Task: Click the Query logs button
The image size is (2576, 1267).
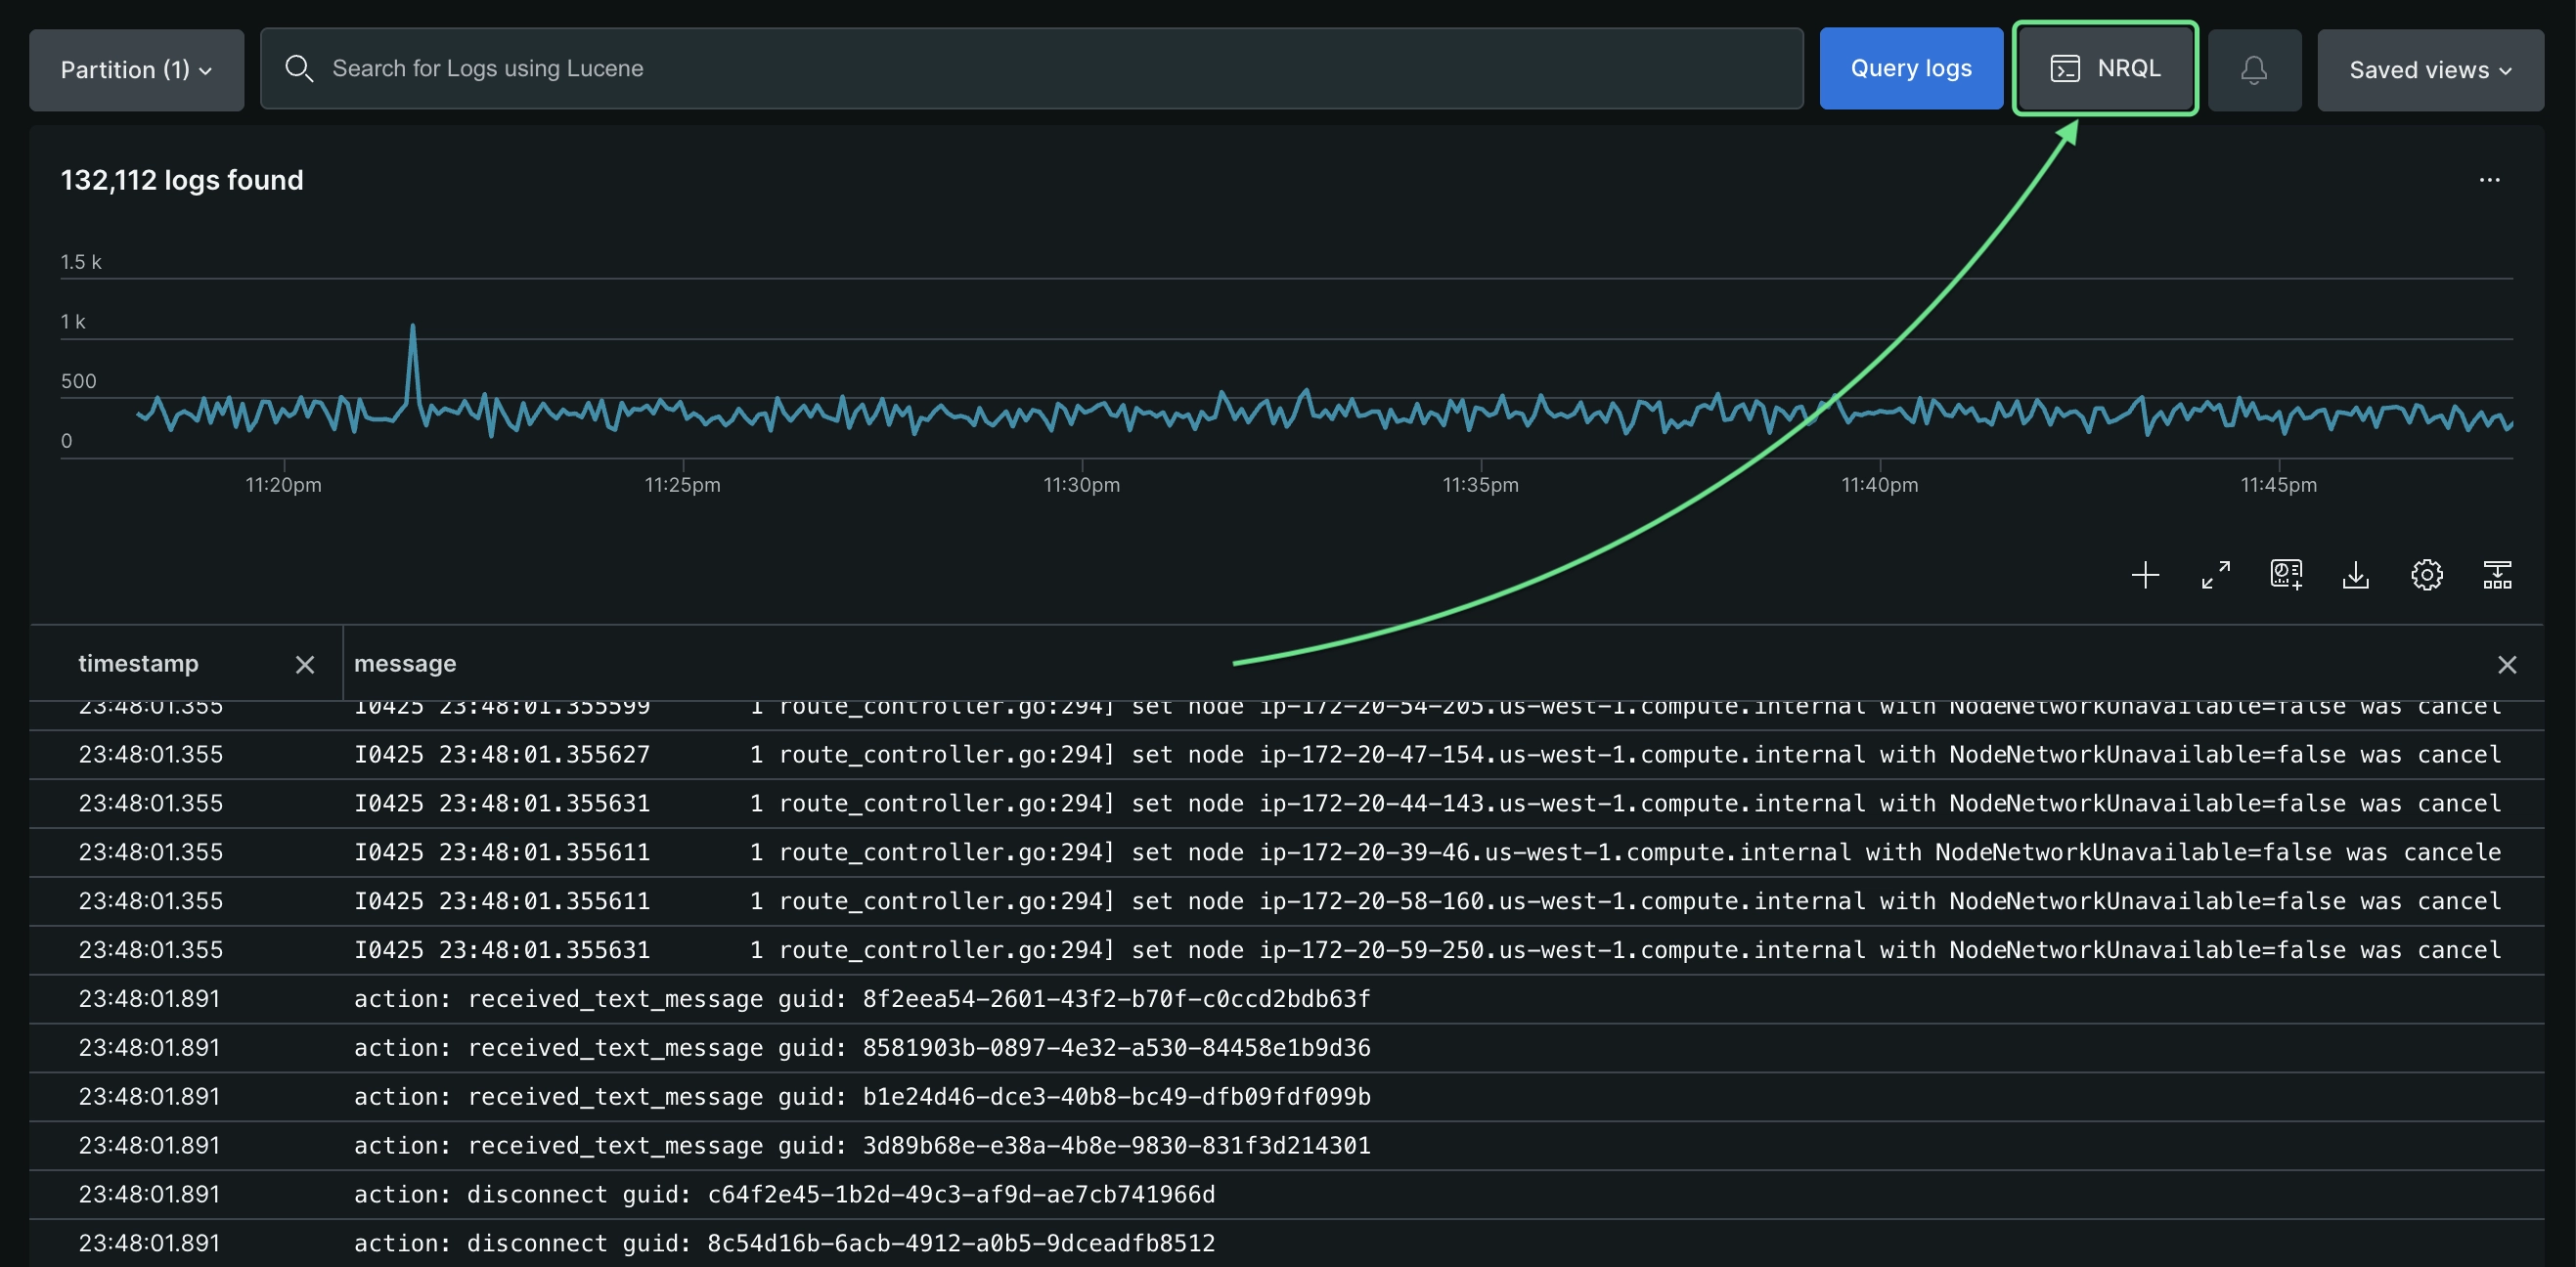Action: 1910,68
